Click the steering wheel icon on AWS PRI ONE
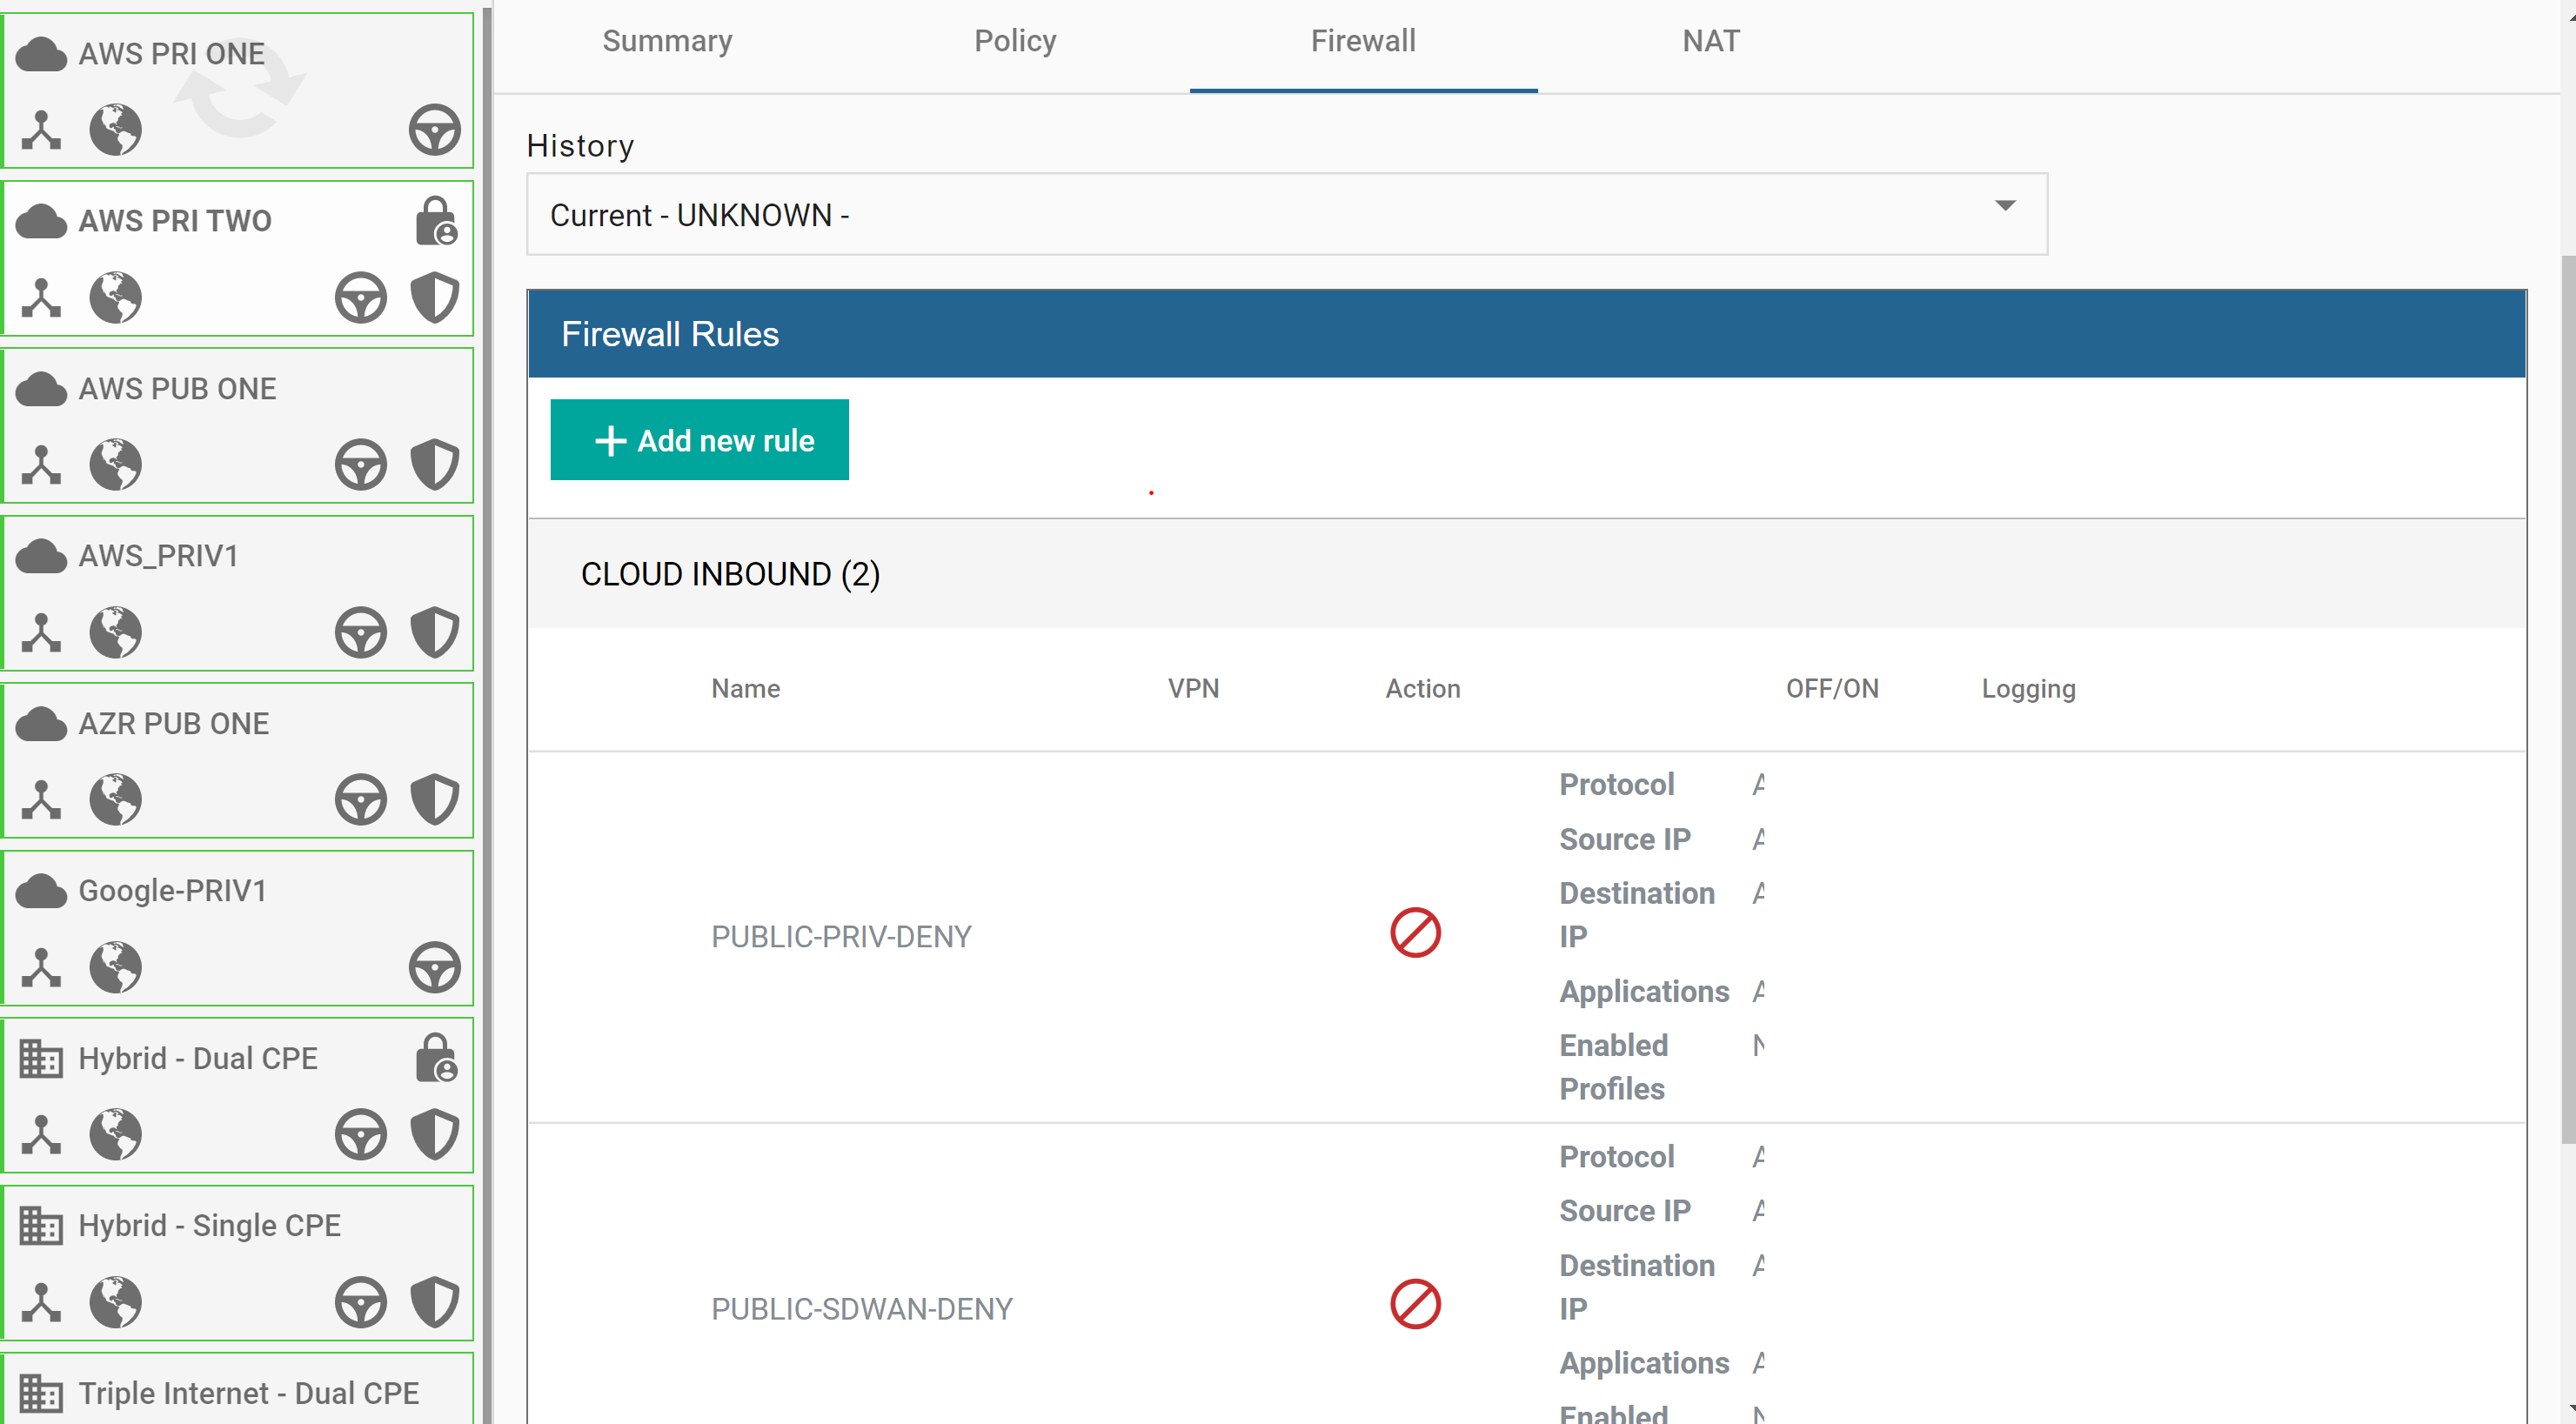The height and width of the screenshot is (1424, 2576). [x=434, y=130]
